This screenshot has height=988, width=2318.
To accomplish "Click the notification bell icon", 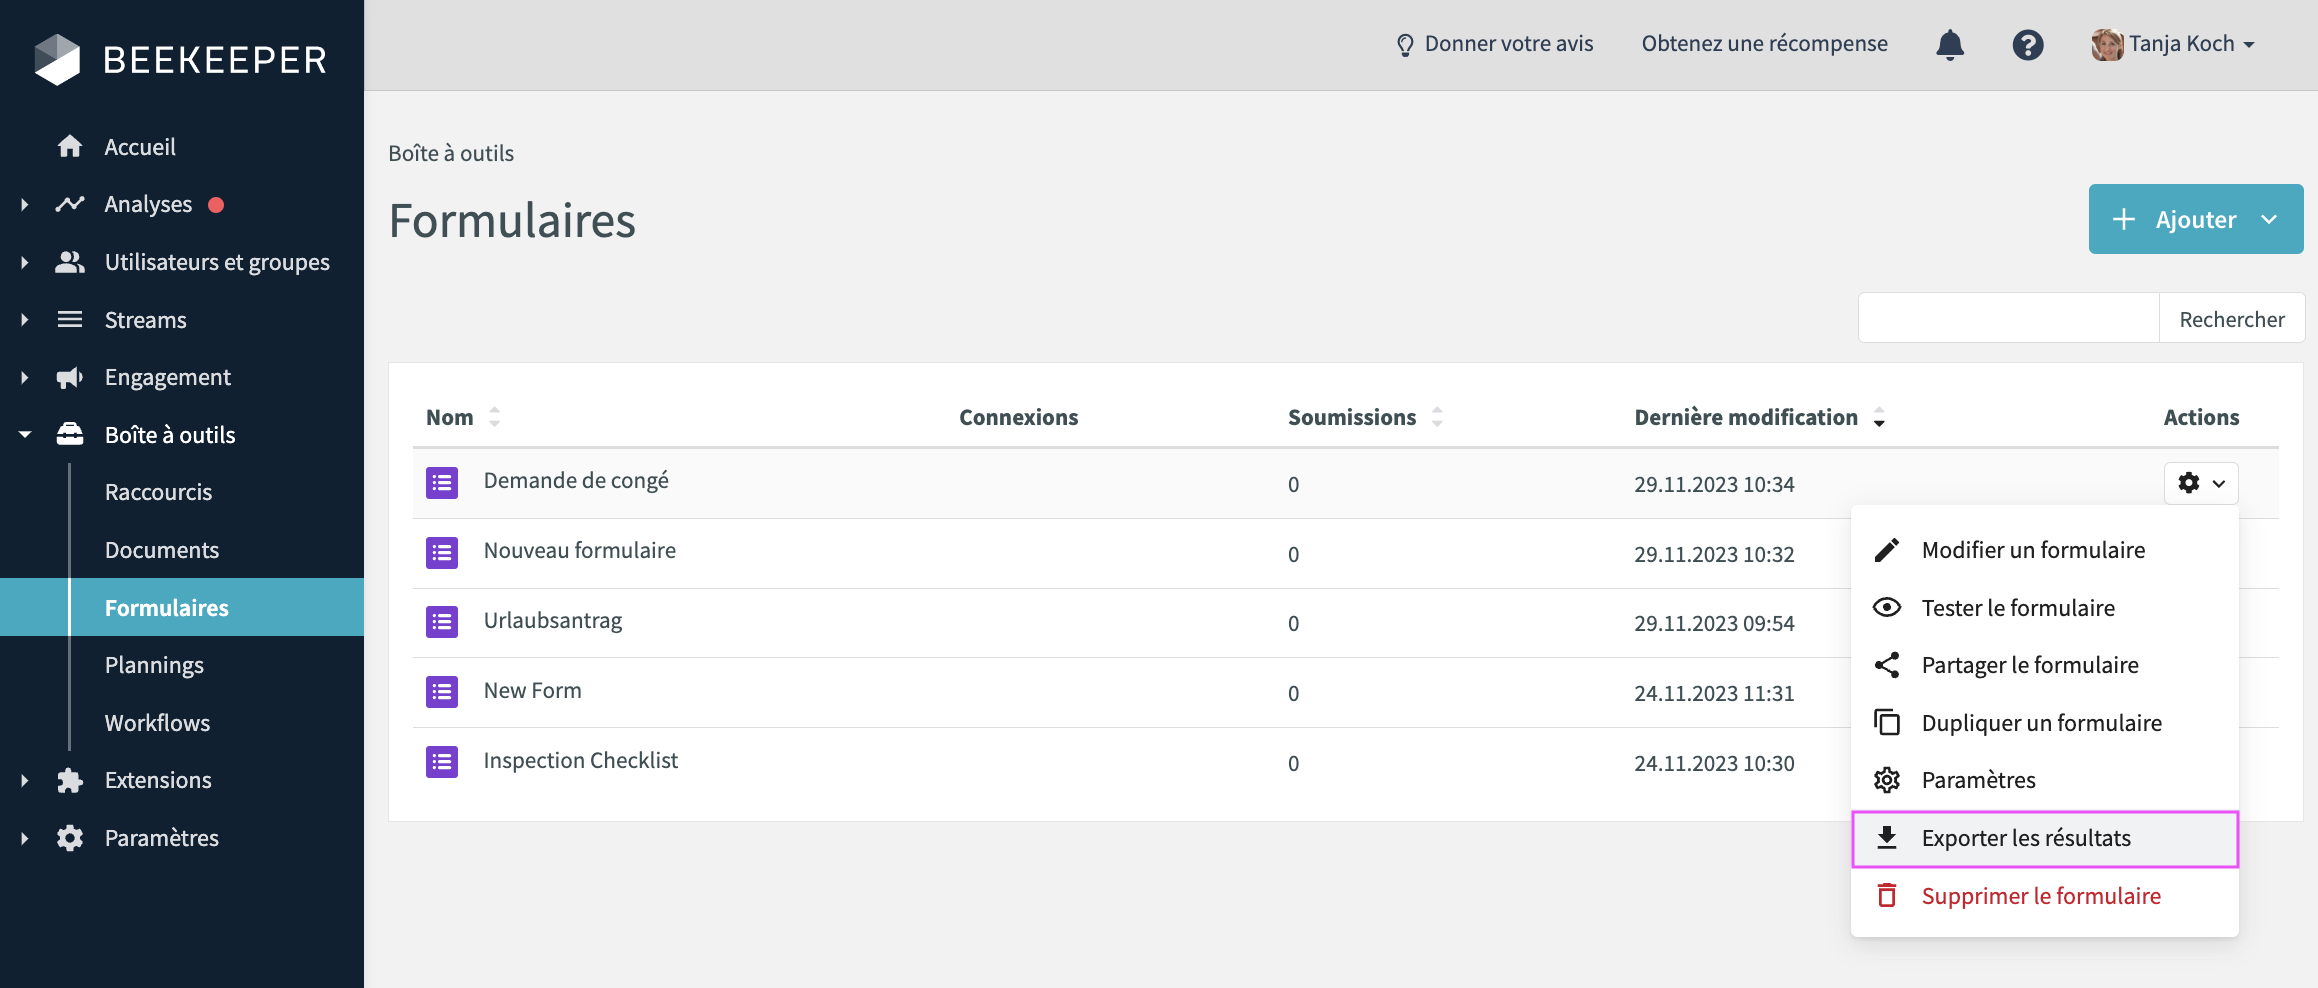I will click(1949, 45).
